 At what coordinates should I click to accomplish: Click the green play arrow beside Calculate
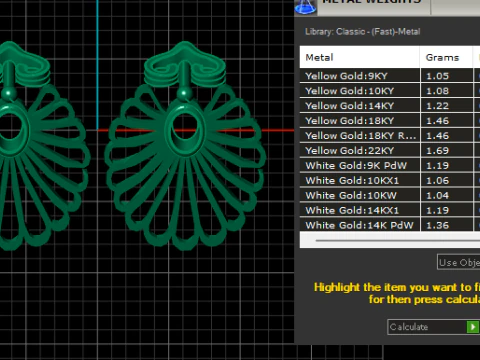473,327
